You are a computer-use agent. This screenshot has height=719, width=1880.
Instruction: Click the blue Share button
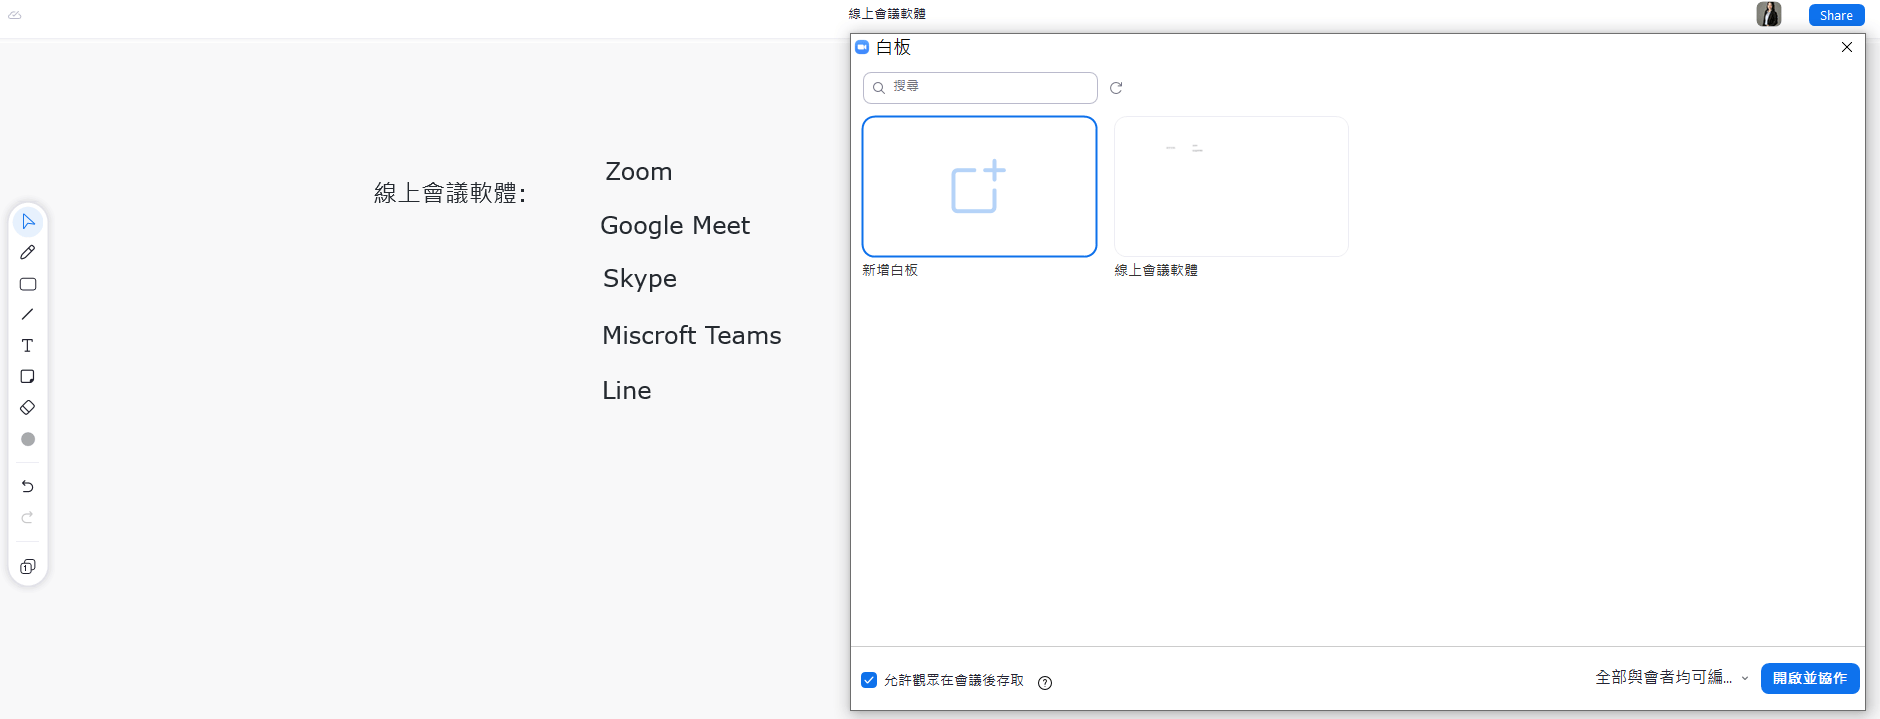pos(1836,15)
